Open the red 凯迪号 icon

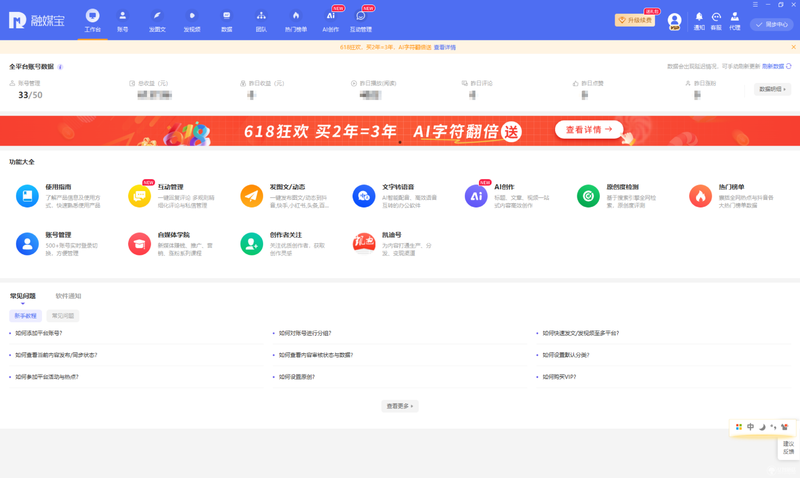[364, 244]
